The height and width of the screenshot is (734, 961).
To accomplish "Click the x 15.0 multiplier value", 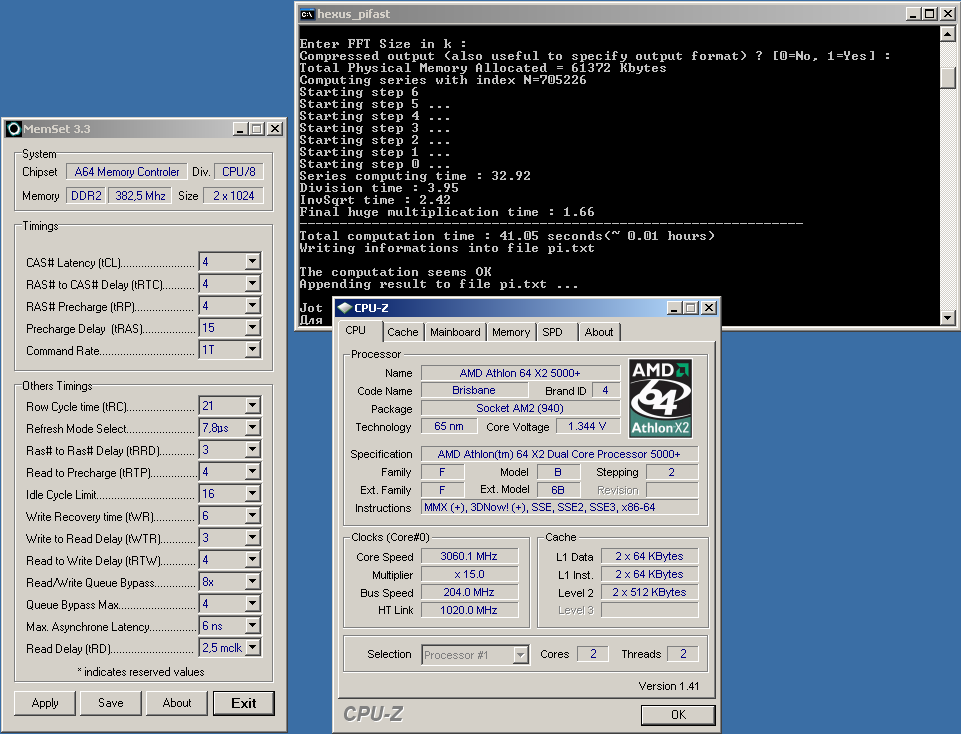I will pos(469,574).
